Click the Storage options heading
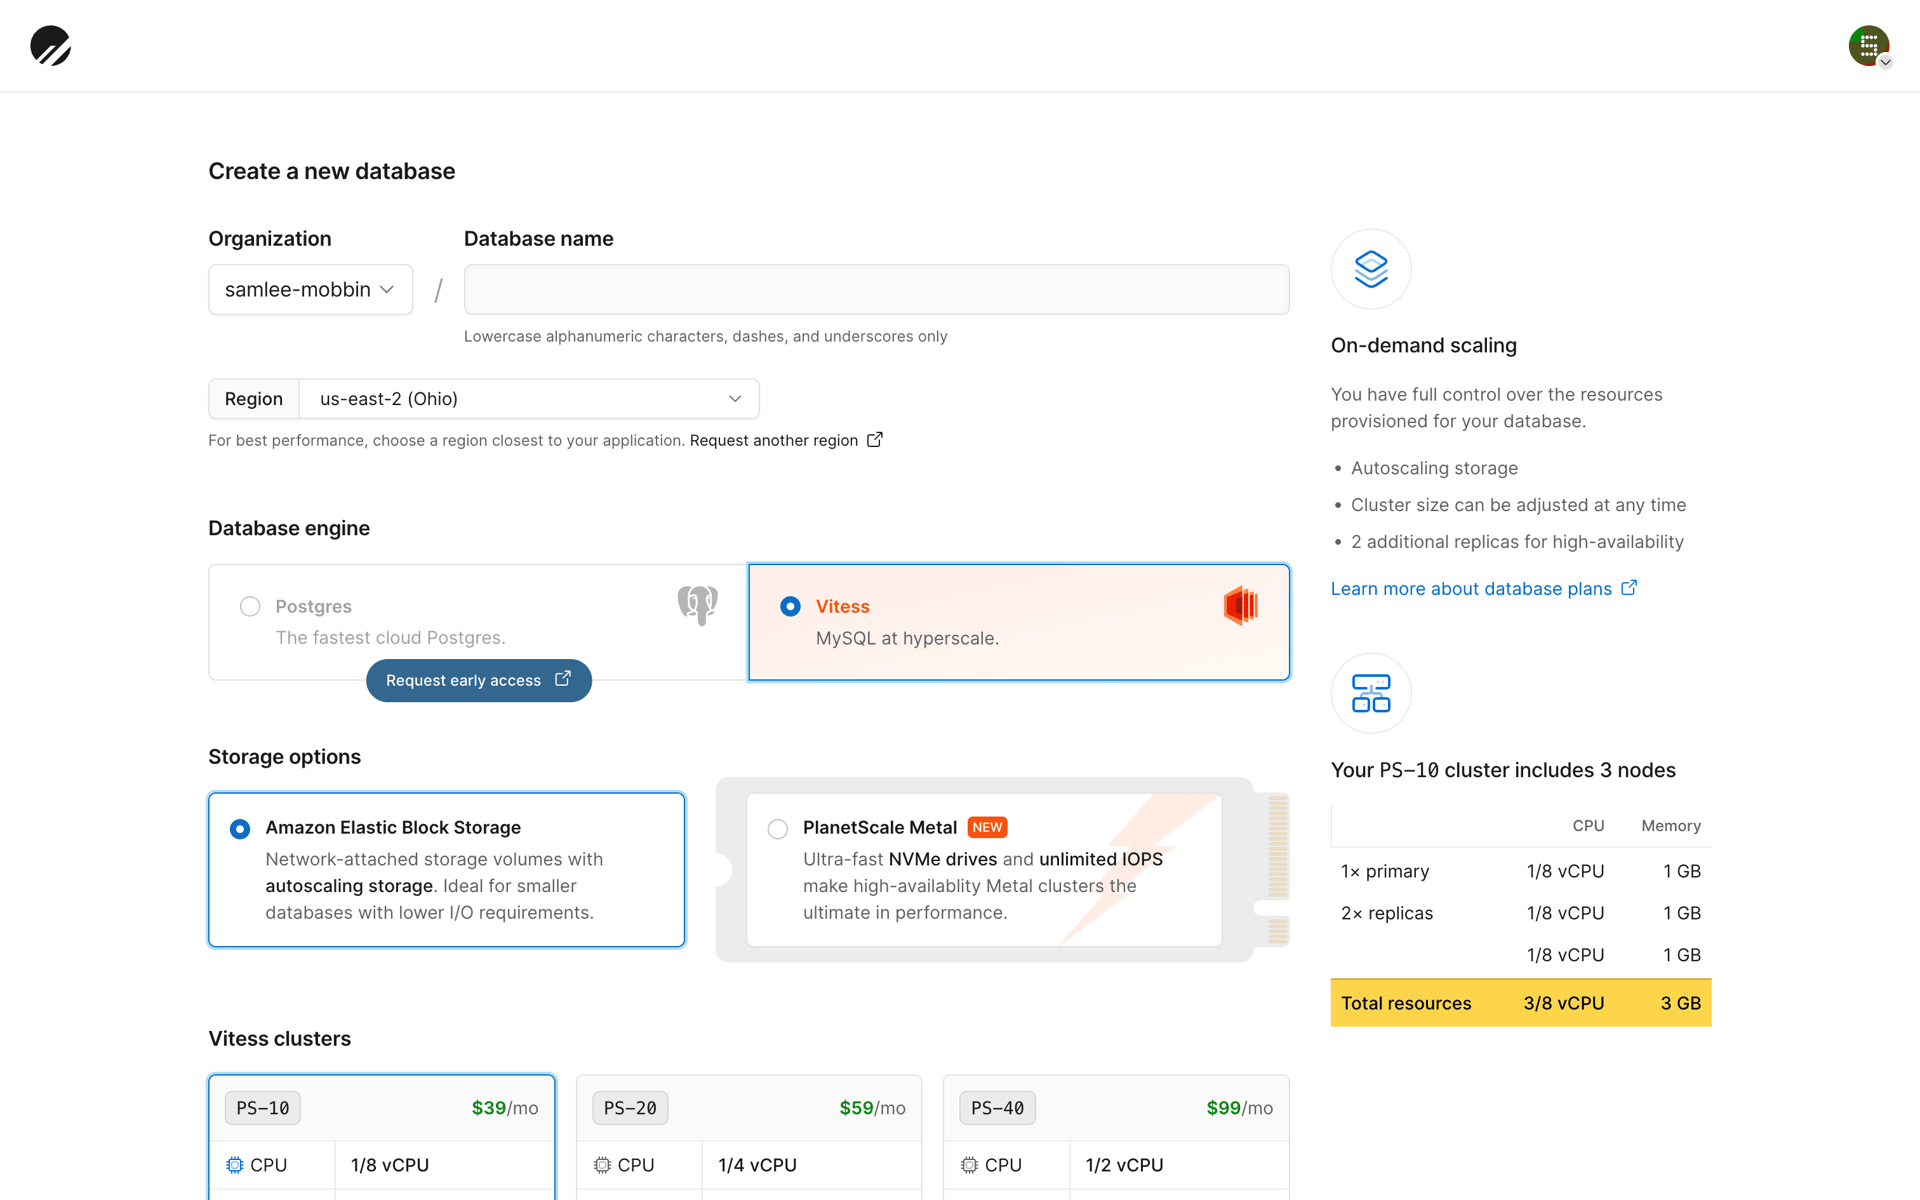This screenshot has height=1200, width=1920. pyautogui.click(x=285, y=757)
